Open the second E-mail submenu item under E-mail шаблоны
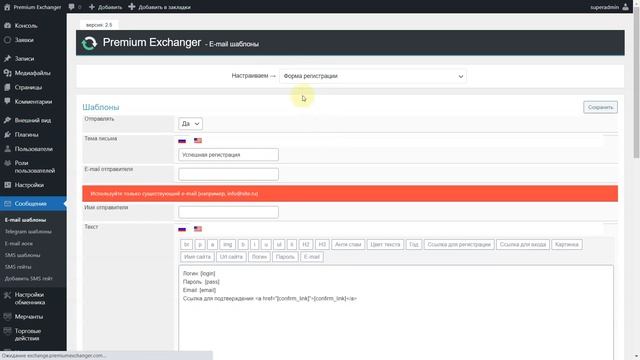Viewport: 640px width, 360px height. (x=19, y=244)
